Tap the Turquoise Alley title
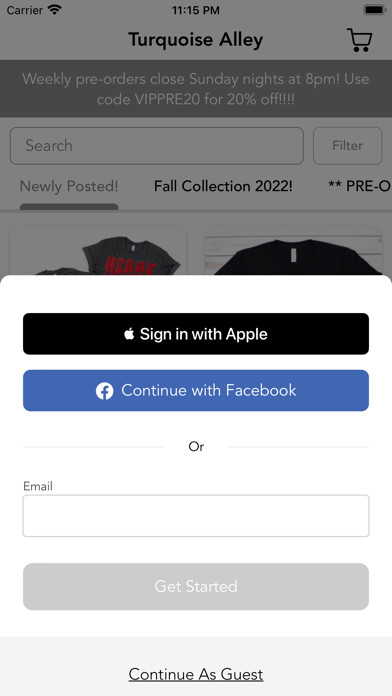 coord(196,40)
